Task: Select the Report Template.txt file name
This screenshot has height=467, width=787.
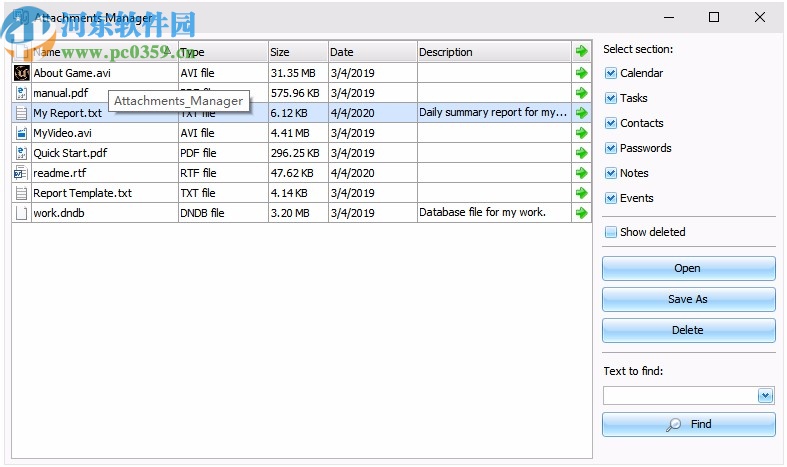Action: tap(82, 193)
